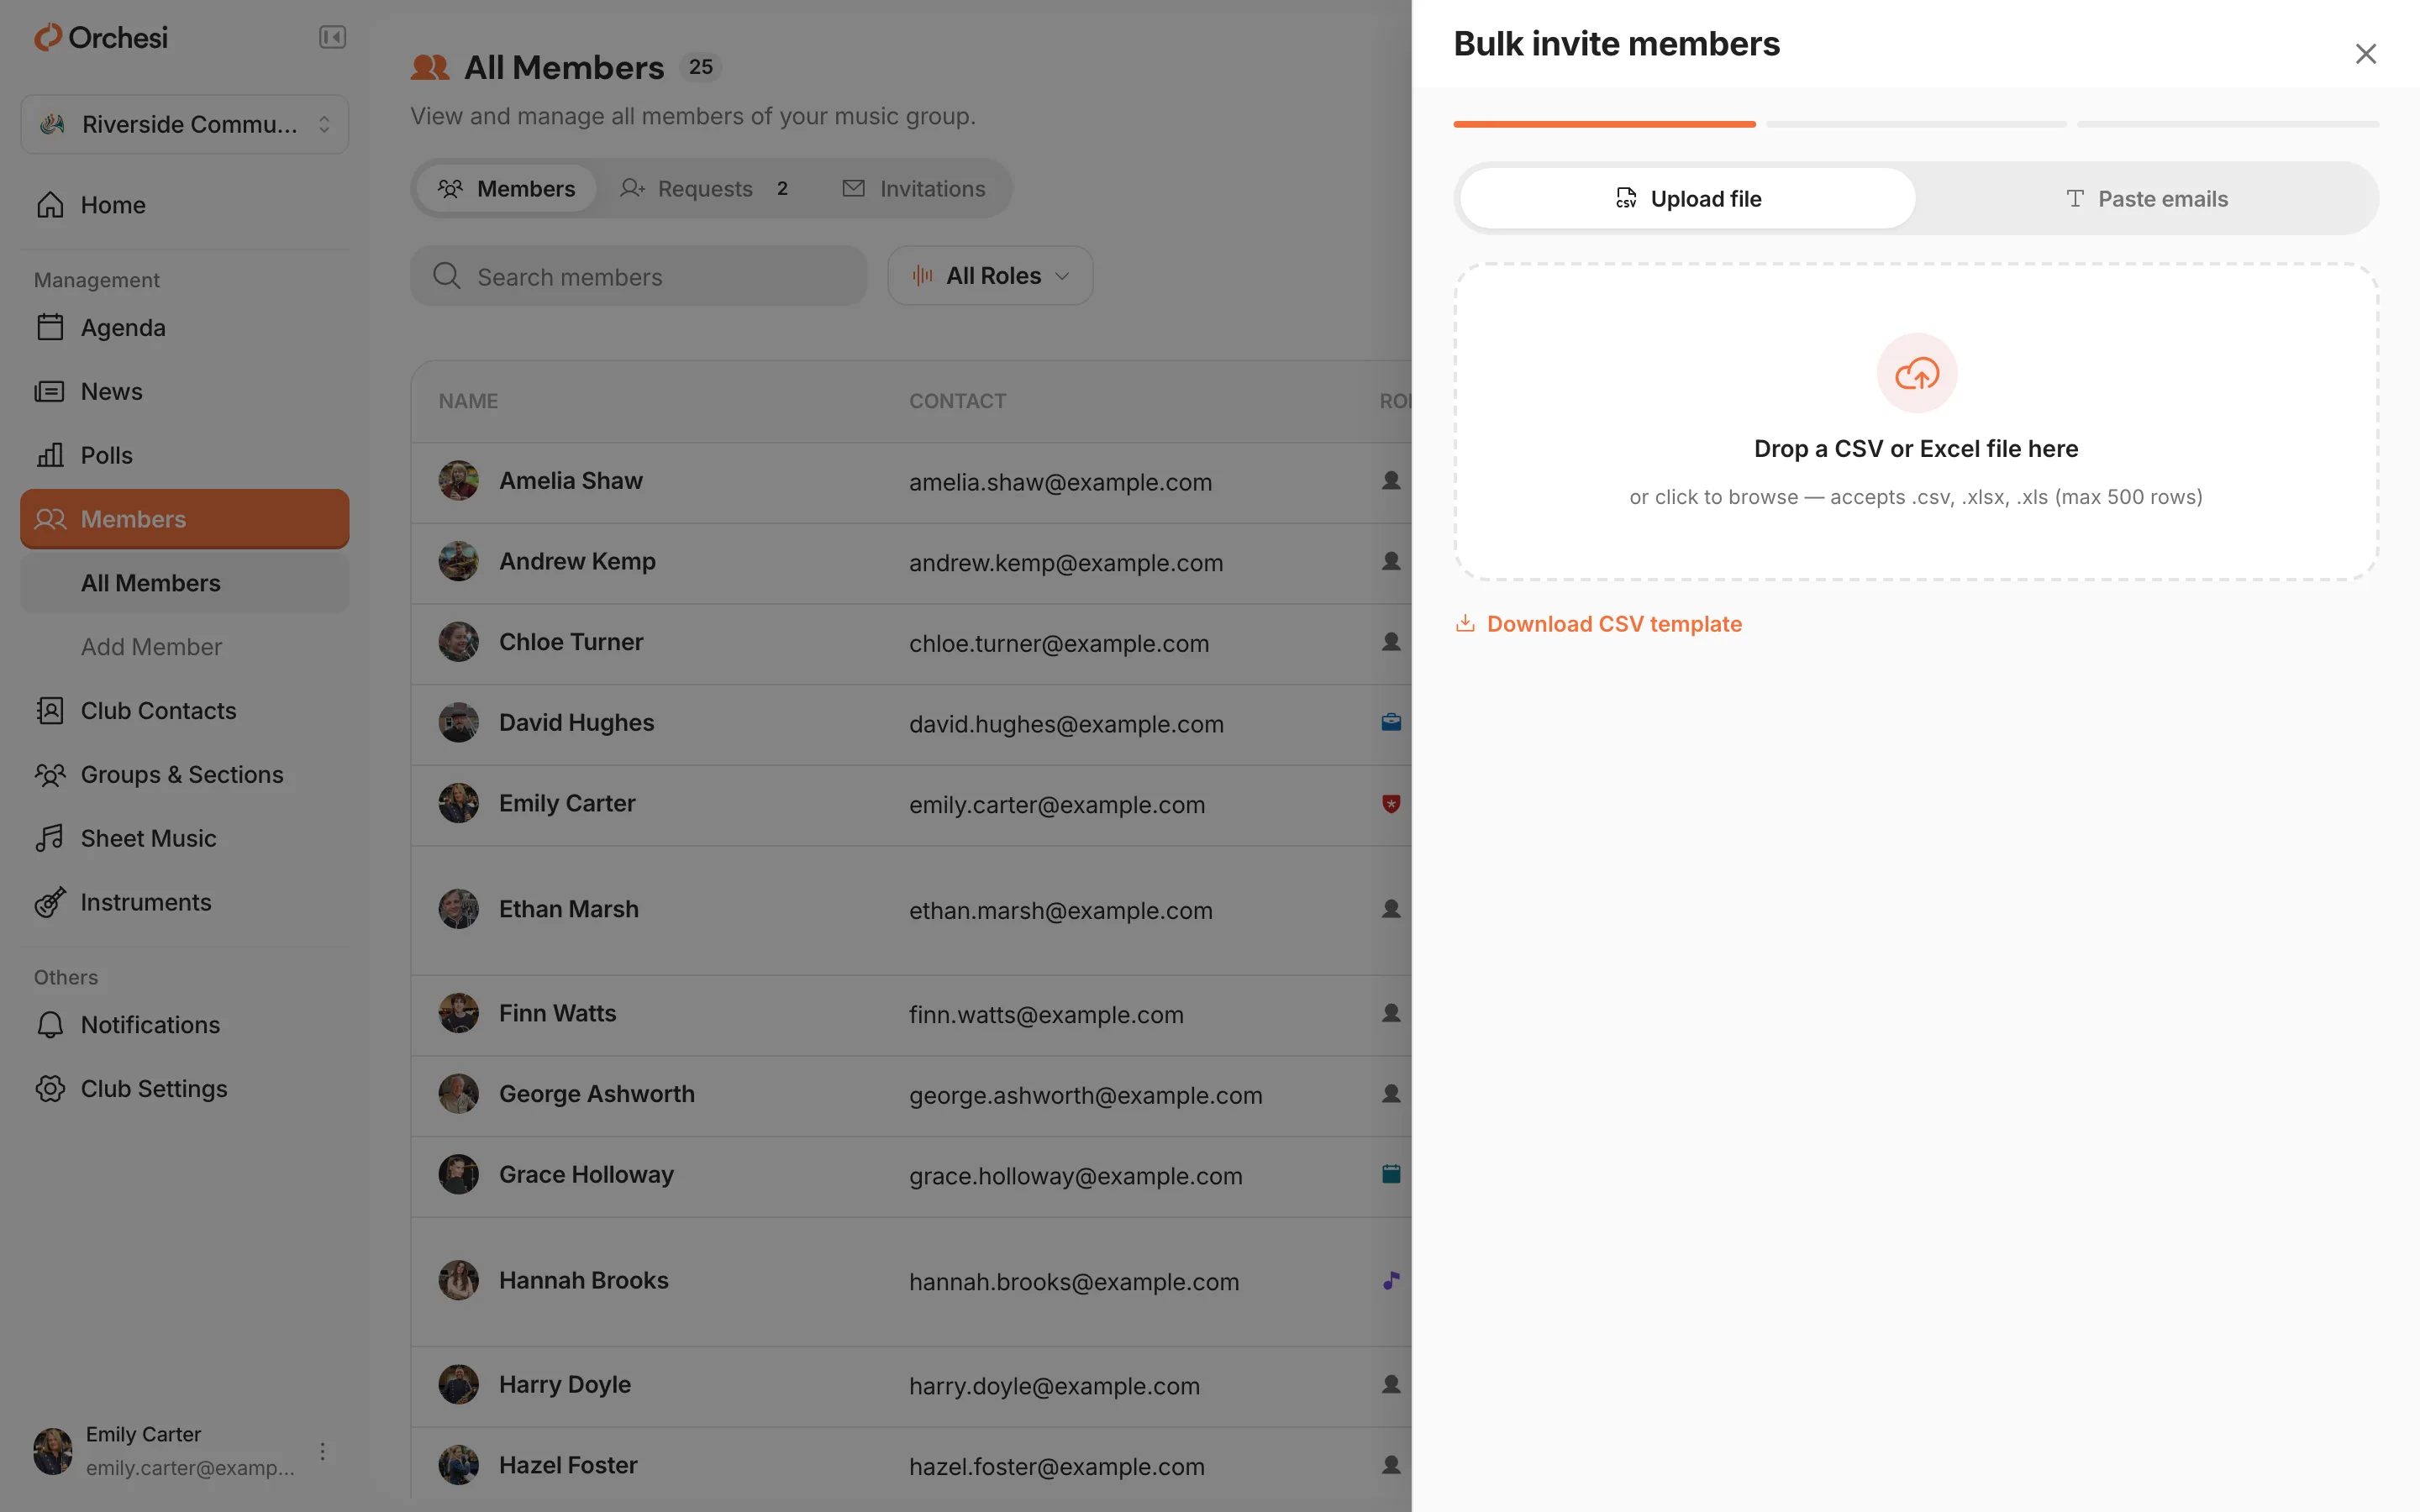Click the name George Ashworth
Screen dimensions: 2420x1512
[597, 1094]
